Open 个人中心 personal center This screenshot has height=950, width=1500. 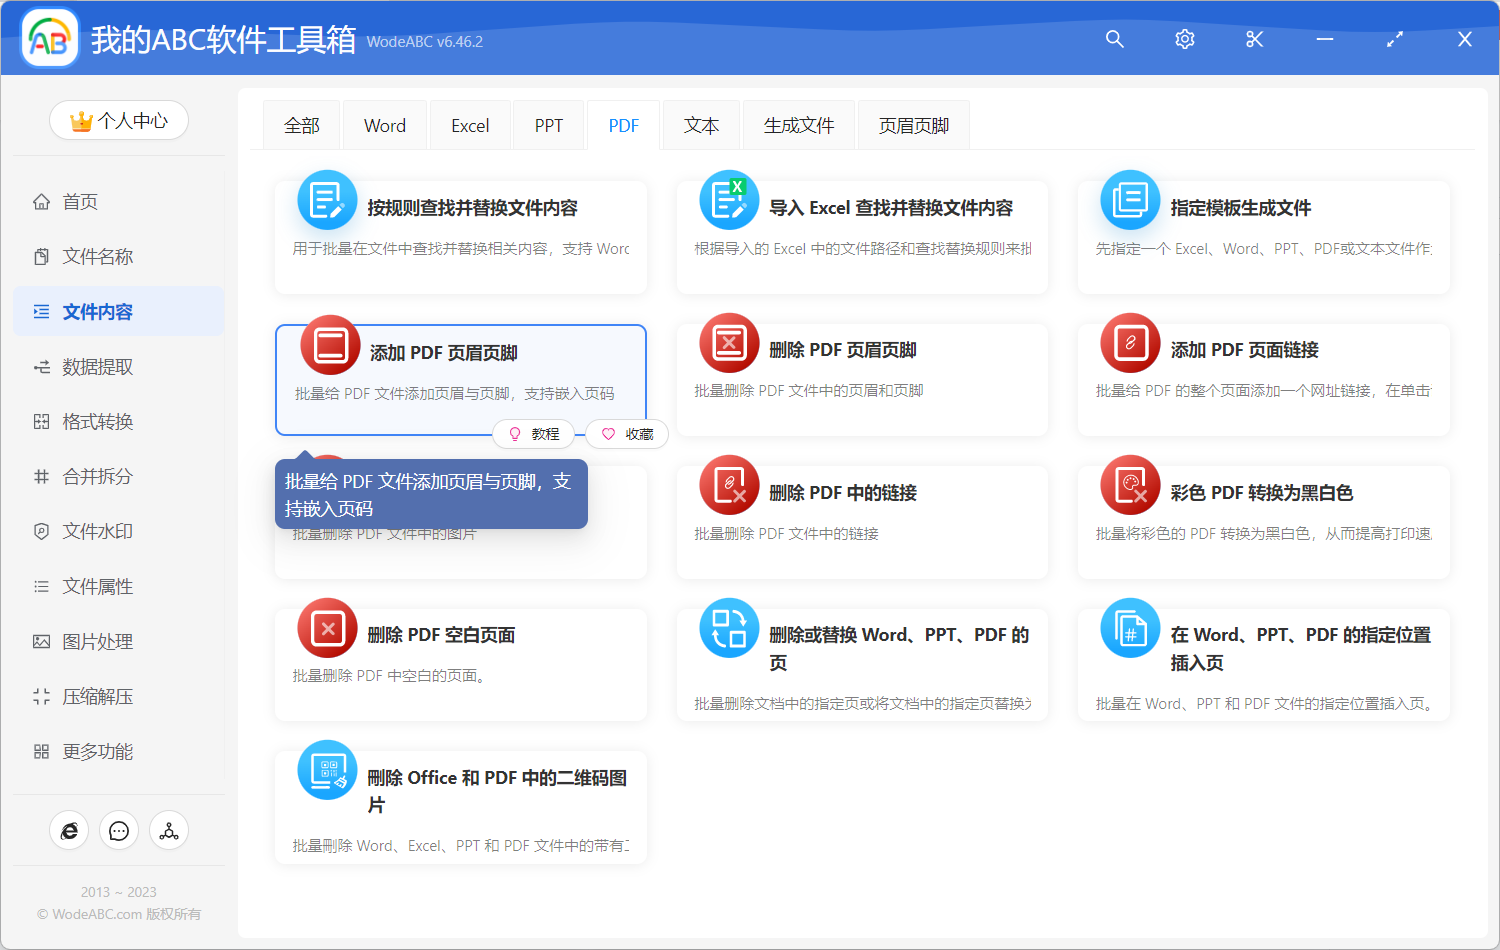[118, 120]
